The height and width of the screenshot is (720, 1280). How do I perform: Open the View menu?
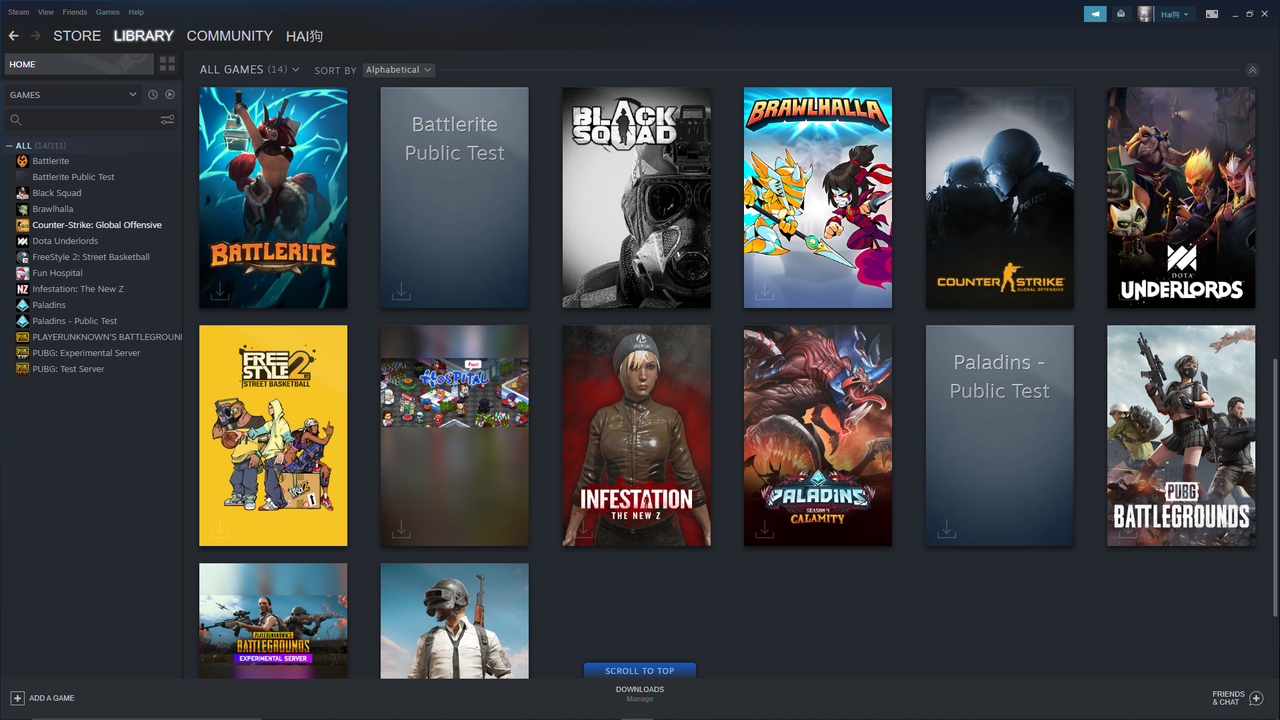pos(46,12)
